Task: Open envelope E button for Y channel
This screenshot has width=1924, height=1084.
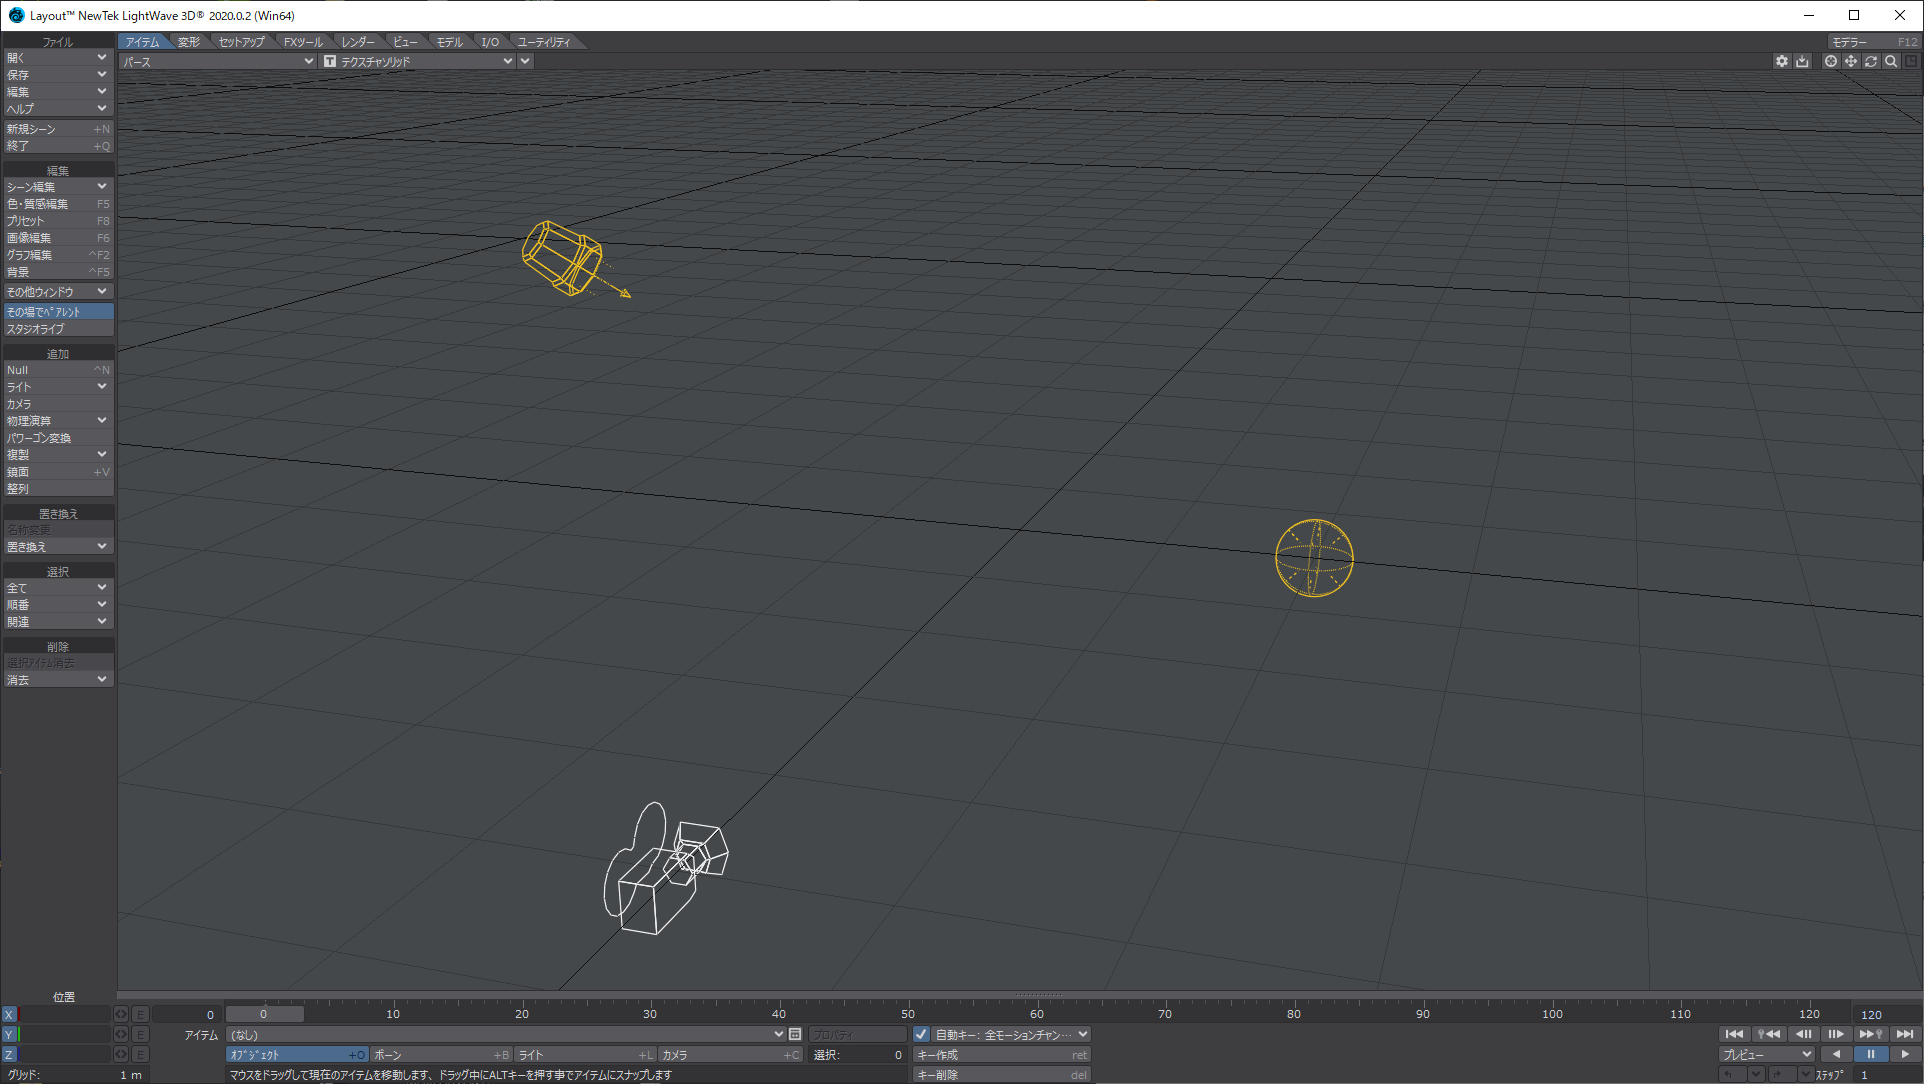Action: (x=141, y=1034)
